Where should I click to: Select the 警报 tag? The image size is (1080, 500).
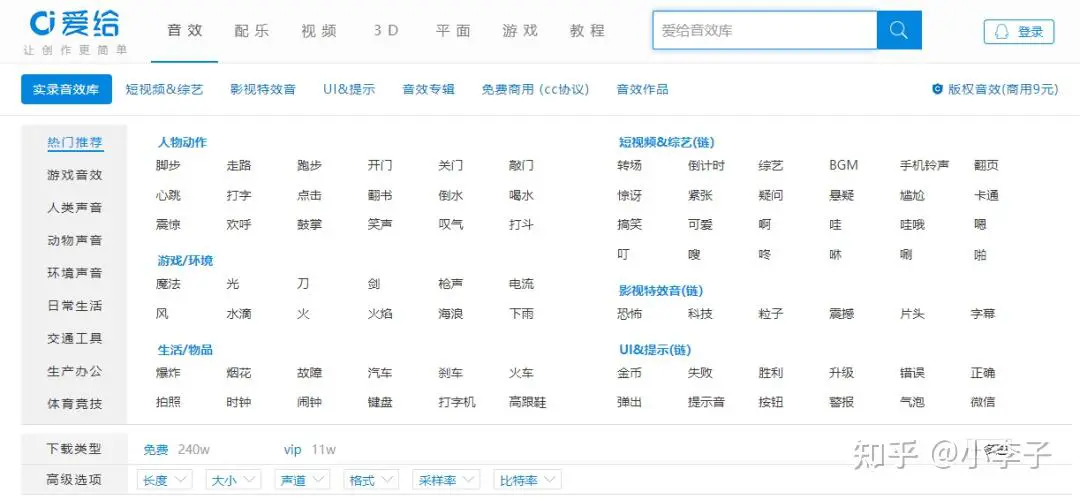(x=842, y=402)
